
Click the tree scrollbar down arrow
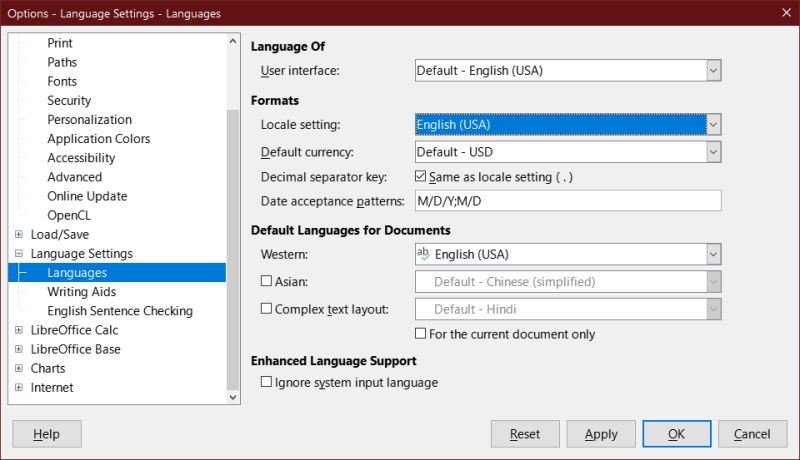pos(233,397)
